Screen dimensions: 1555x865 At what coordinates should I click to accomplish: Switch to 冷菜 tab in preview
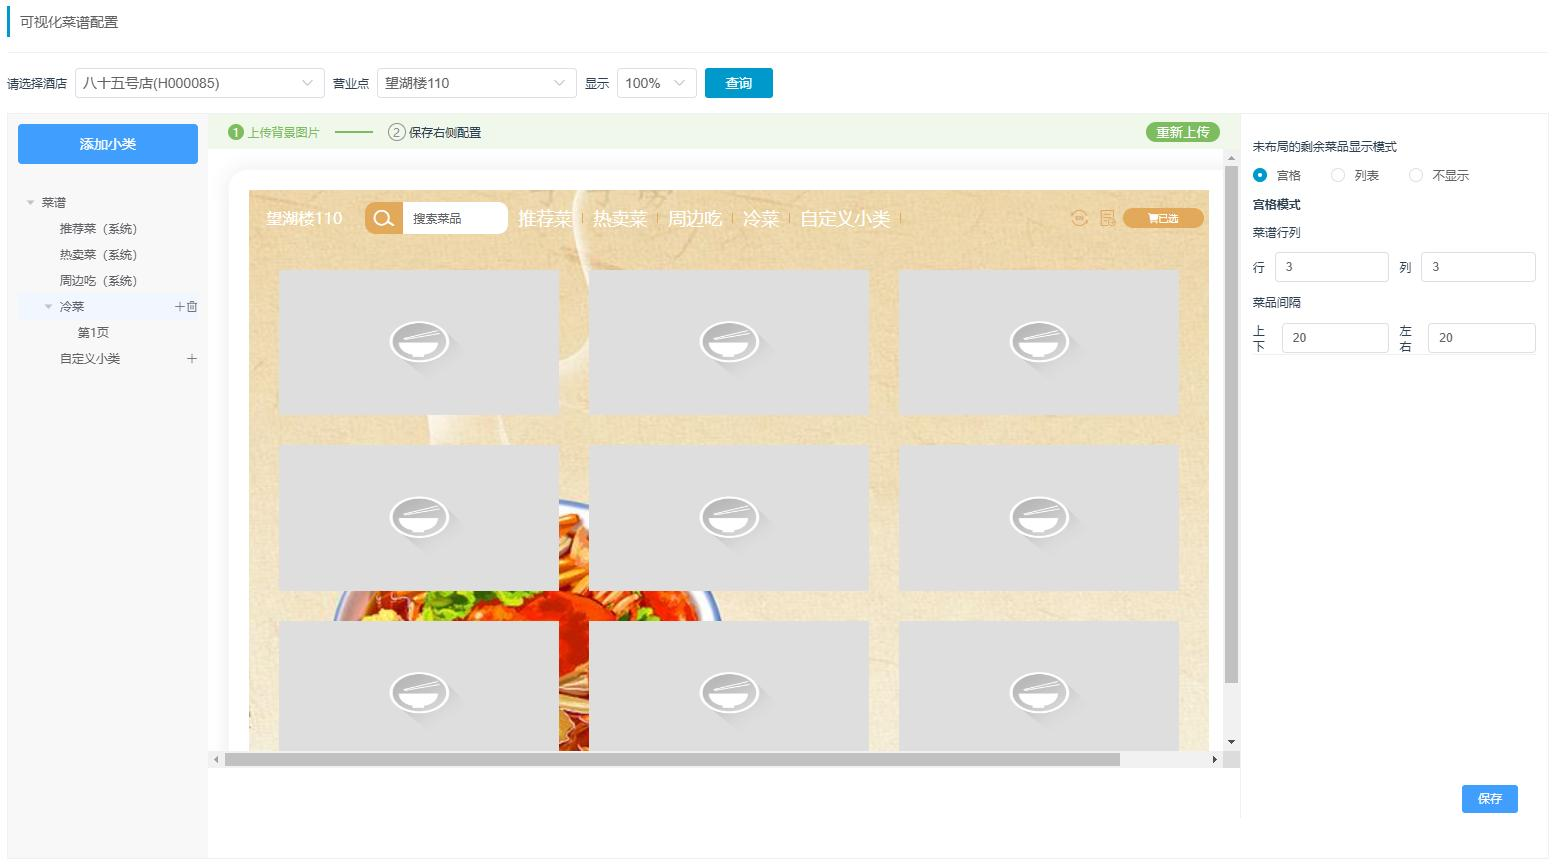[x=761, y=218]
